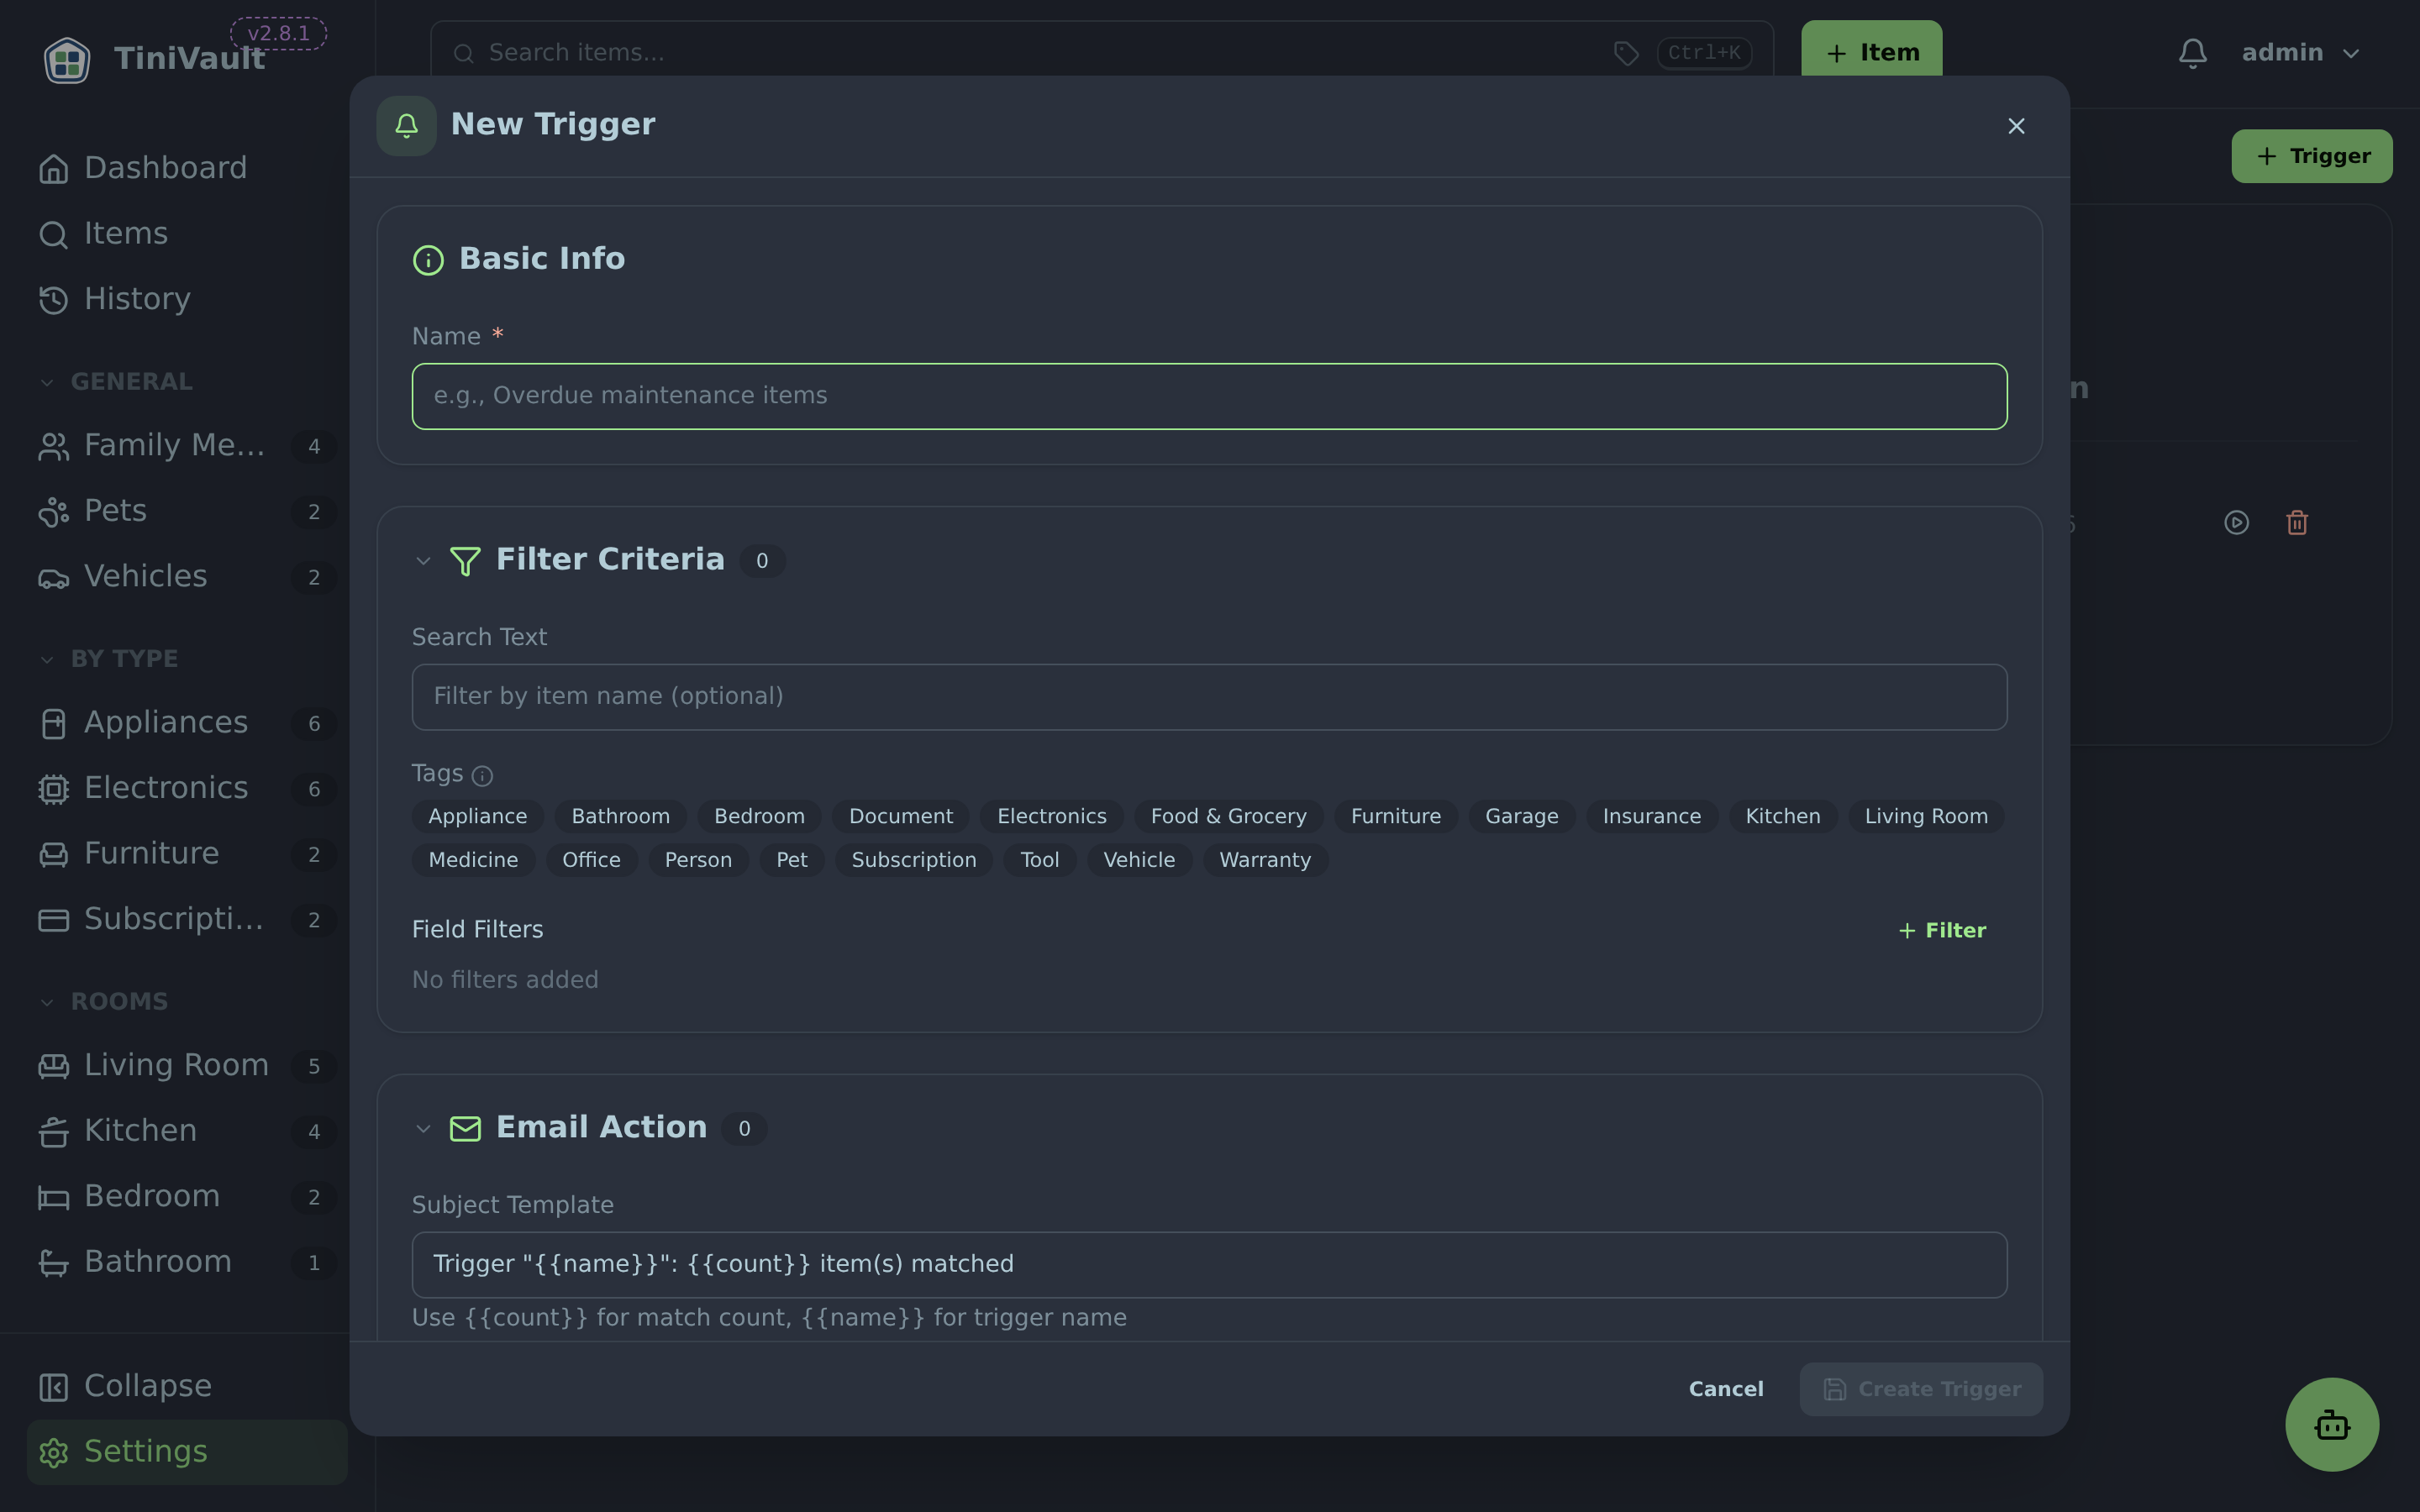Toggle the Bathroom tag chip

(x=621, y=817)
